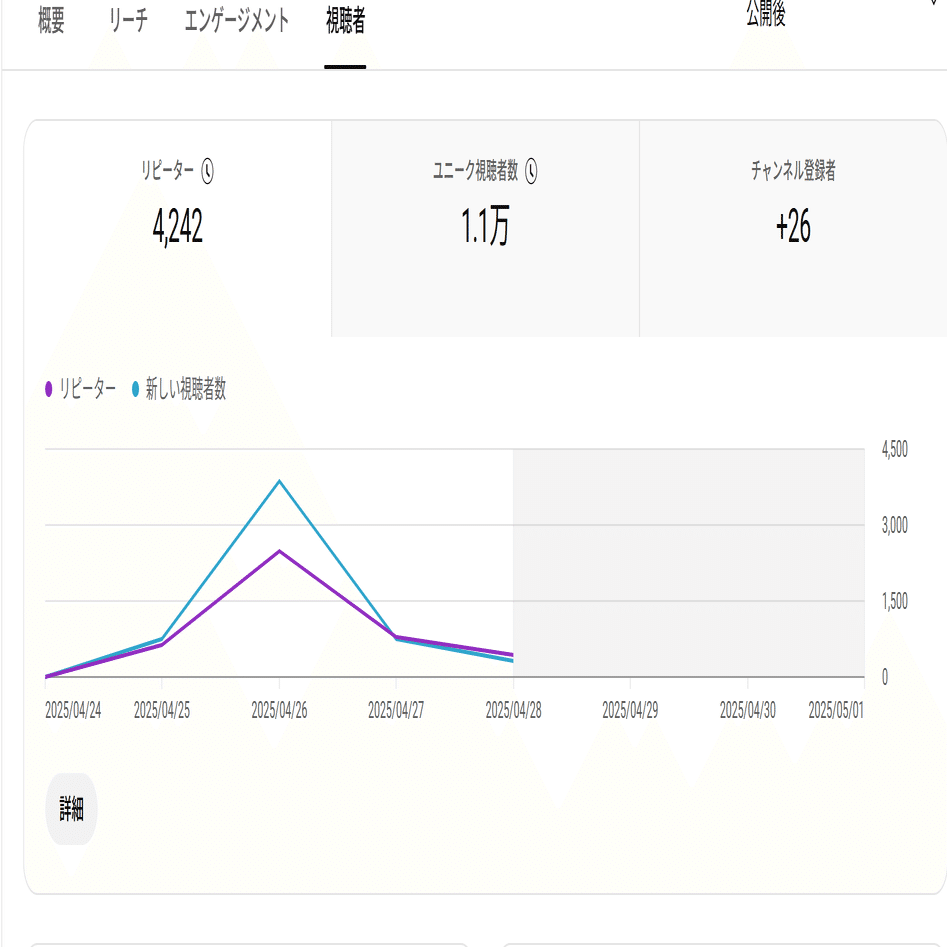
Task: Click the 詳細 button below the chart
Action: tap(71, 809)
